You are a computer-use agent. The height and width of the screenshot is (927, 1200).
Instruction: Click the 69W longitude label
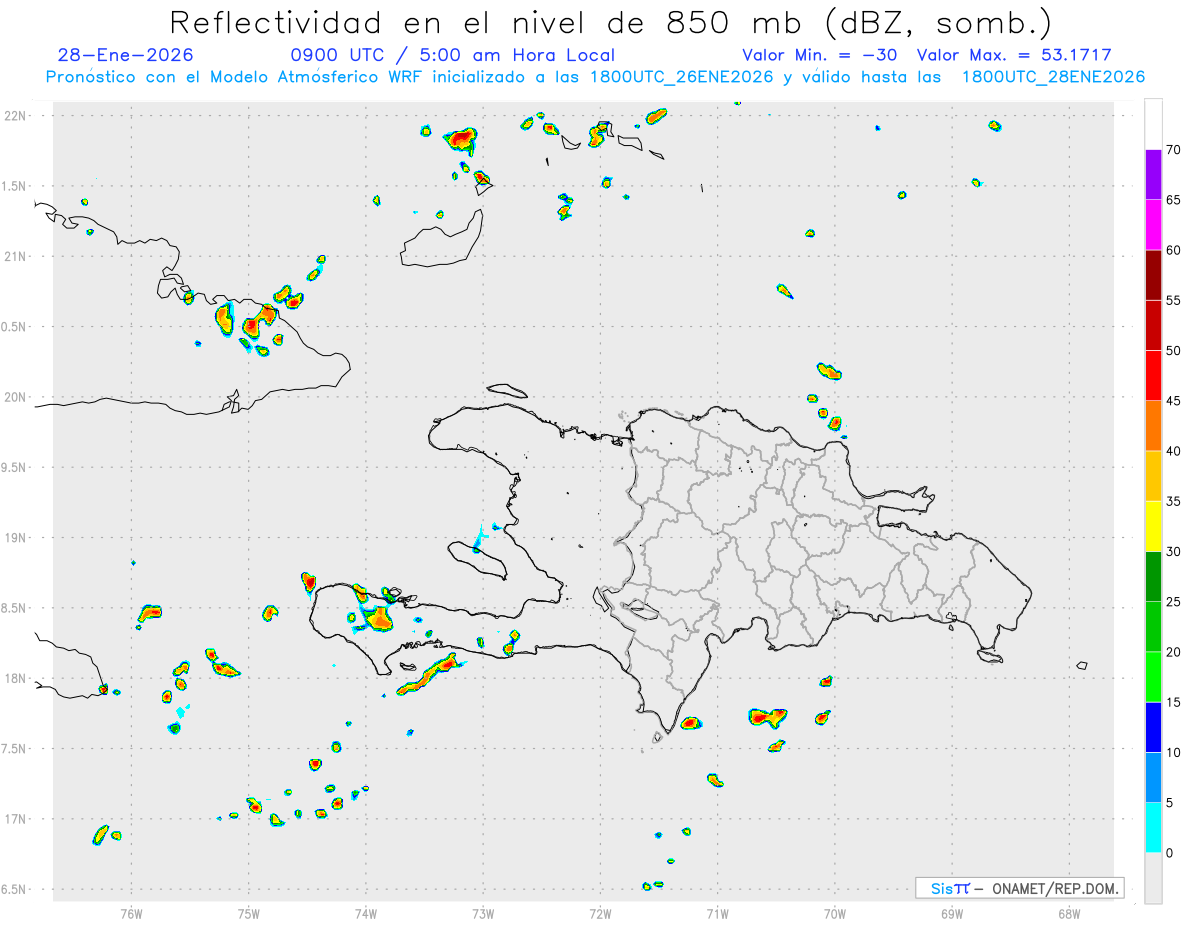(x=952, y=914)
